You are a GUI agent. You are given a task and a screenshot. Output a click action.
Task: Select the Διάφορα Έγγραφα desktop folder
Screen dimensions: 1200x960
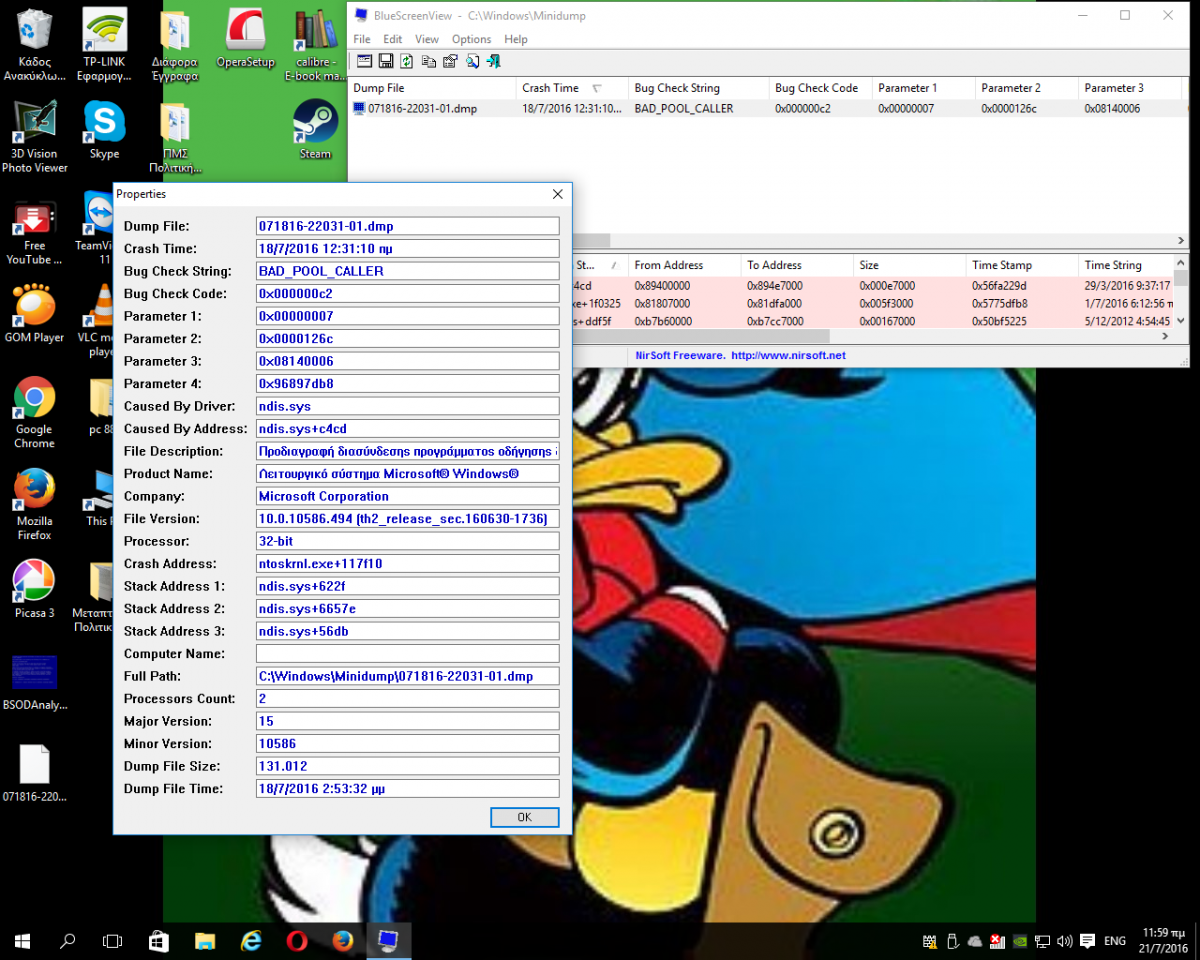175,45
